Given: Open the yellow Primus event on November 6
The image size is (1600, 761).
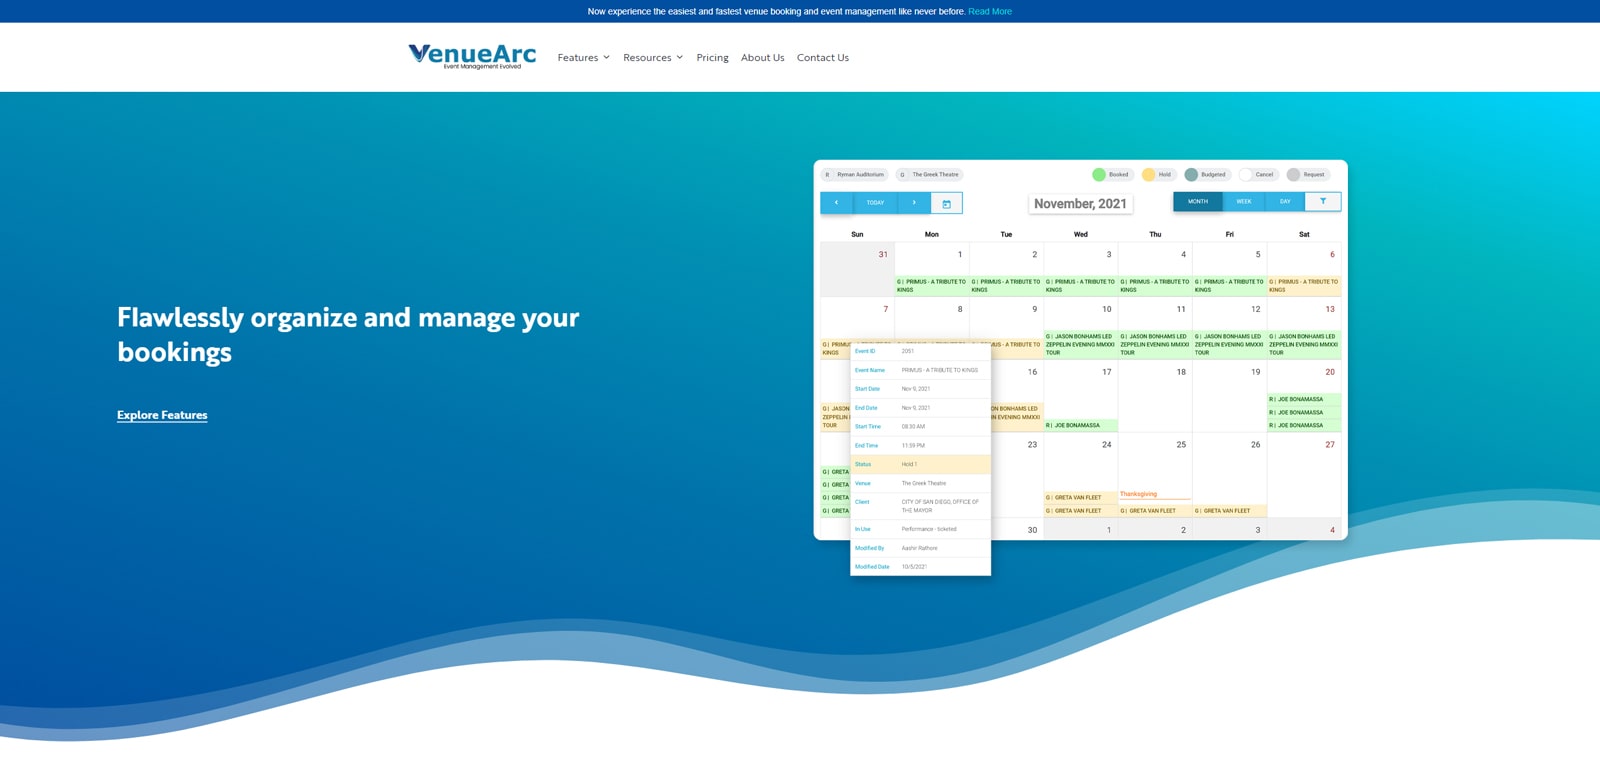Looking at the screenshot, I should tap(1304, 286).
